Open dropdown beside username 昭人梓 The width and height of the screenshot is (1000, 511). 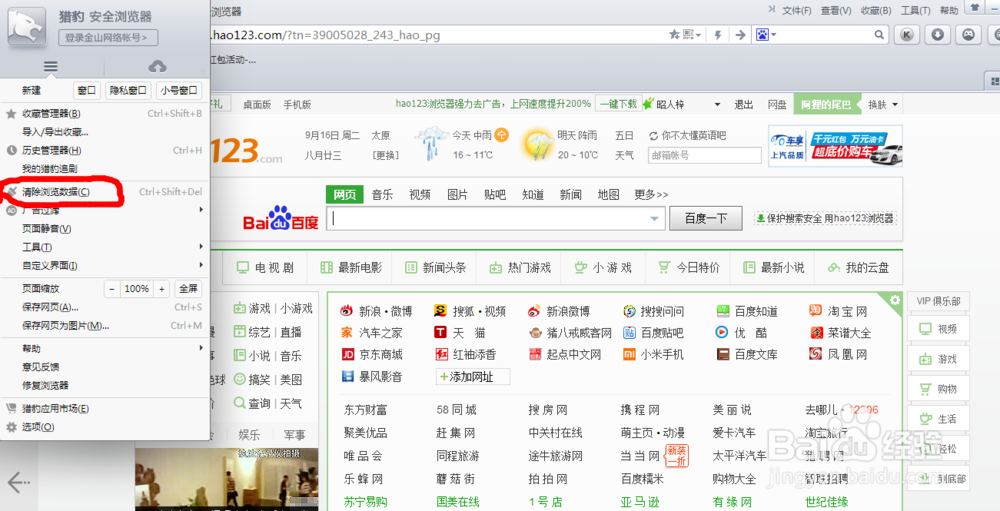pyautogui.click(x=717, y=105)
